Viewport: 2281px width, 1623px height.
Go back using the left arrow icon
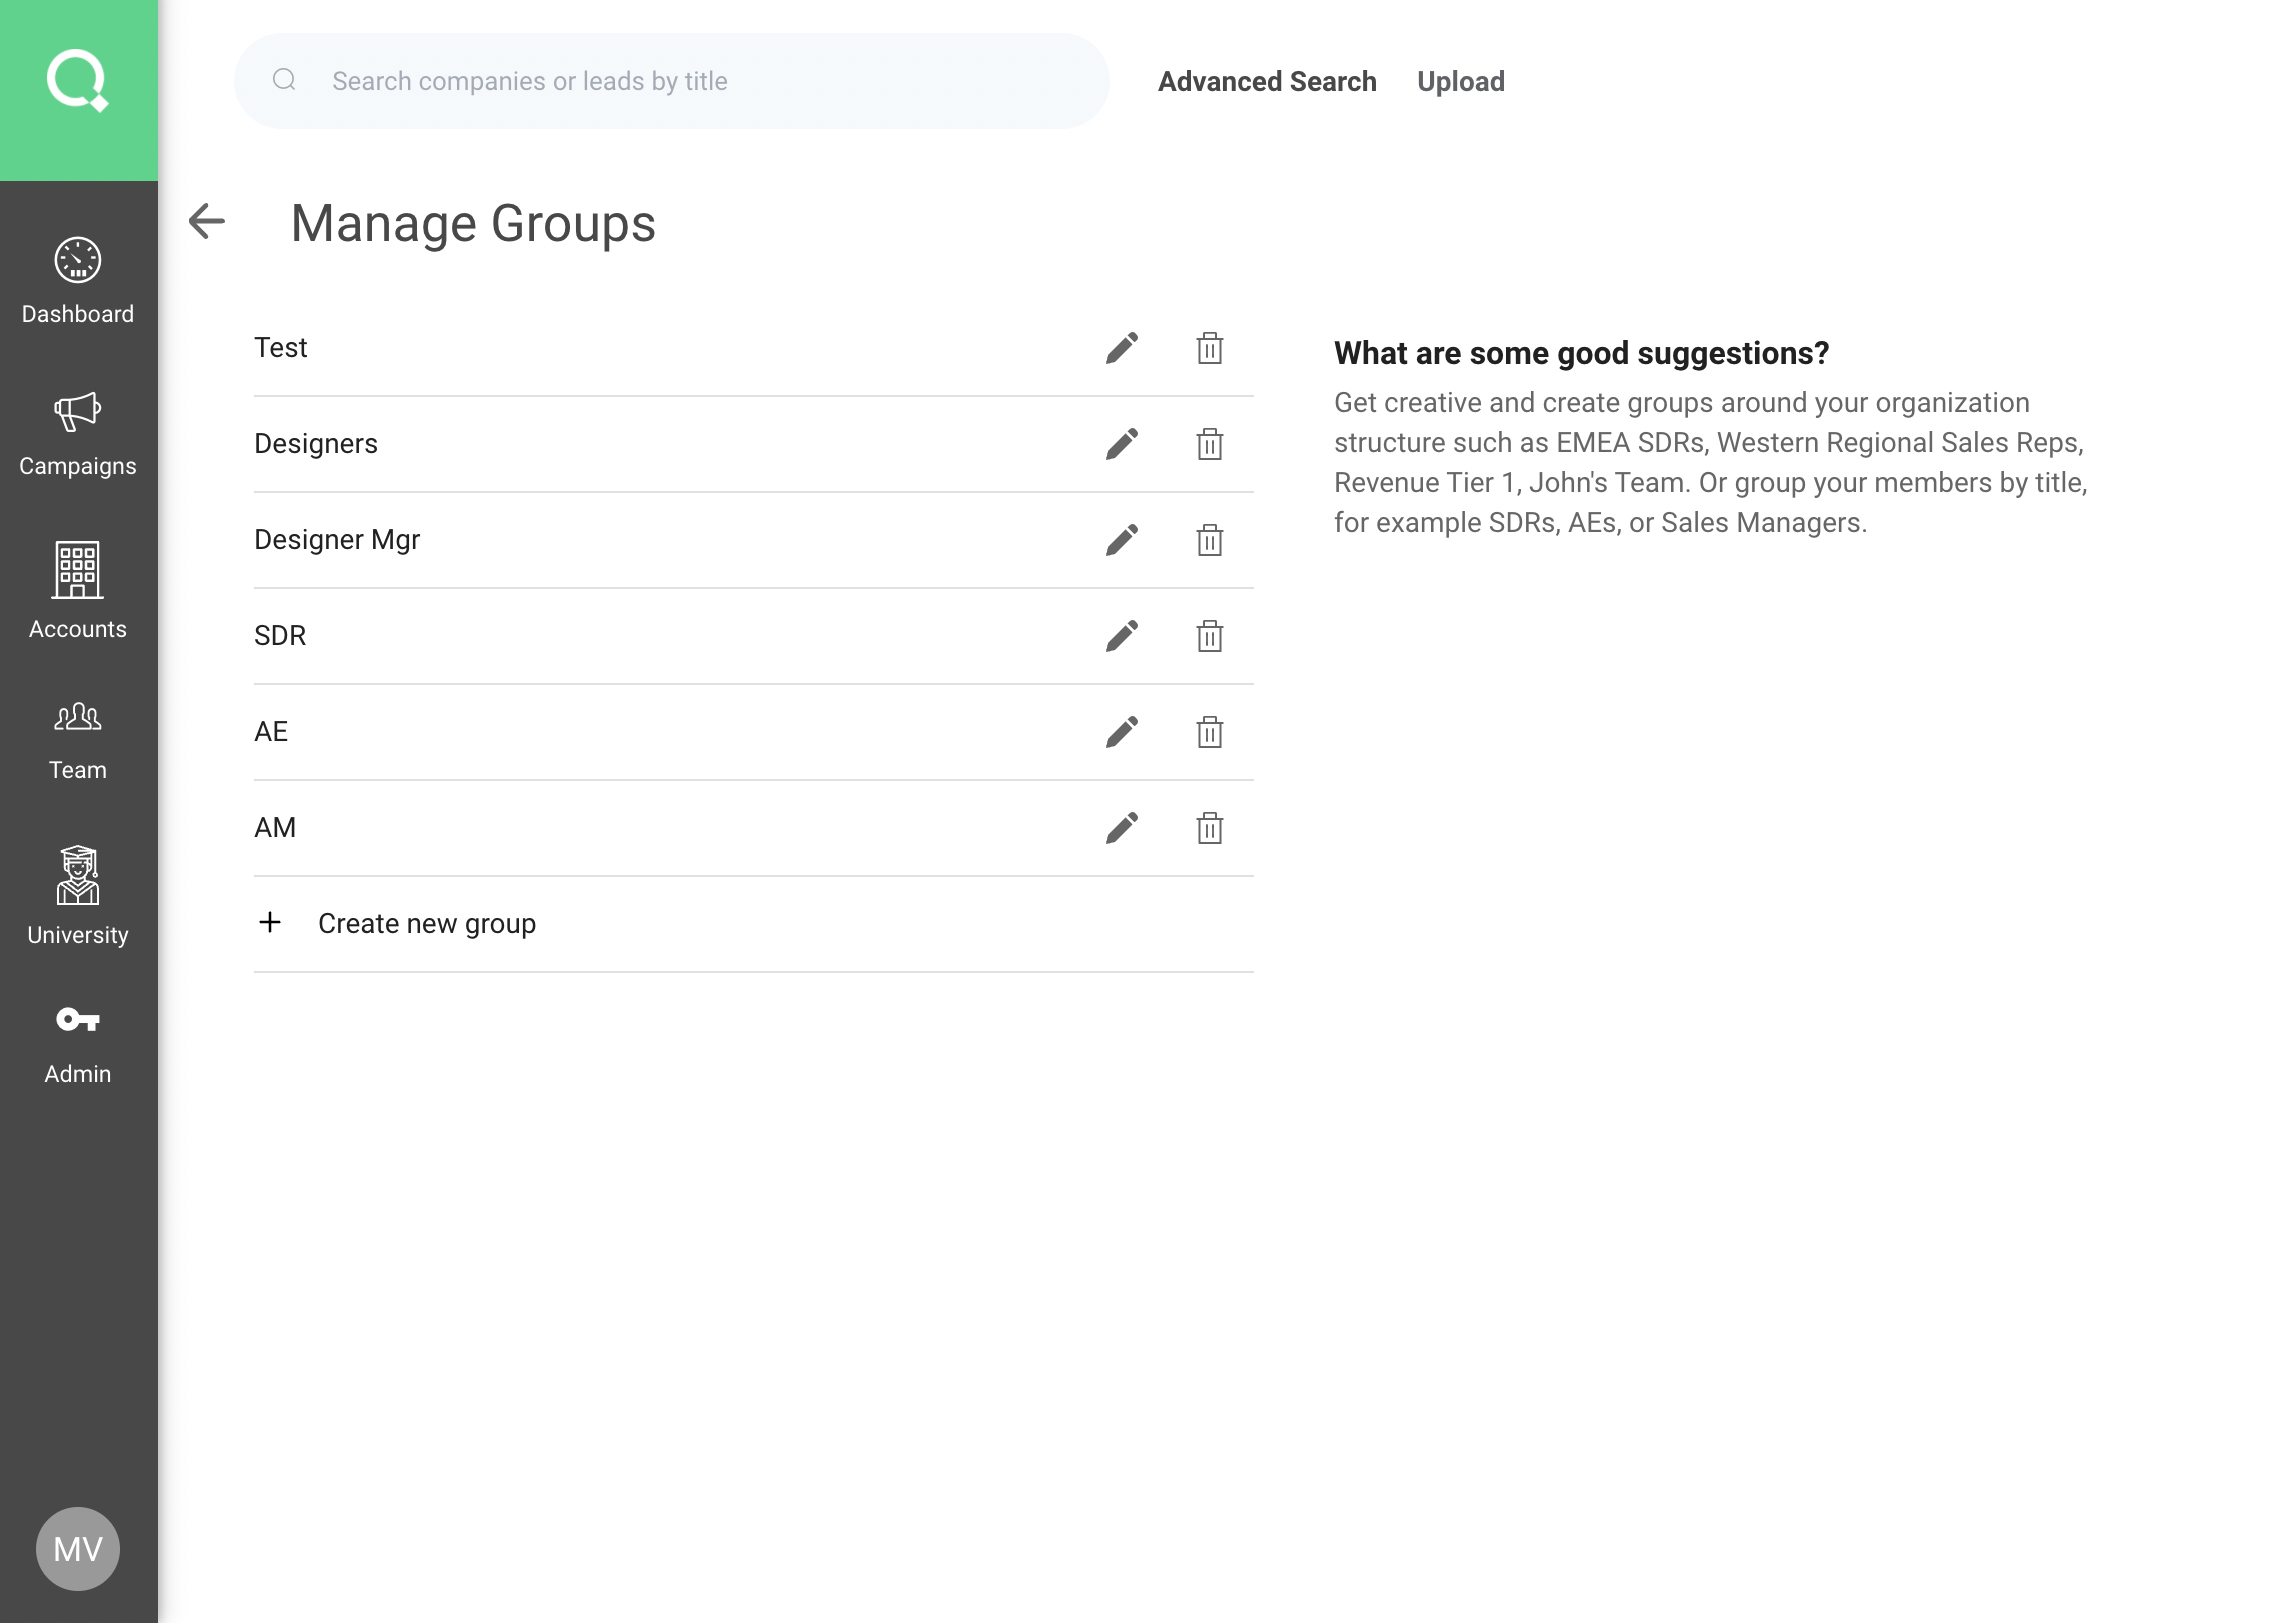coord(207,221)
